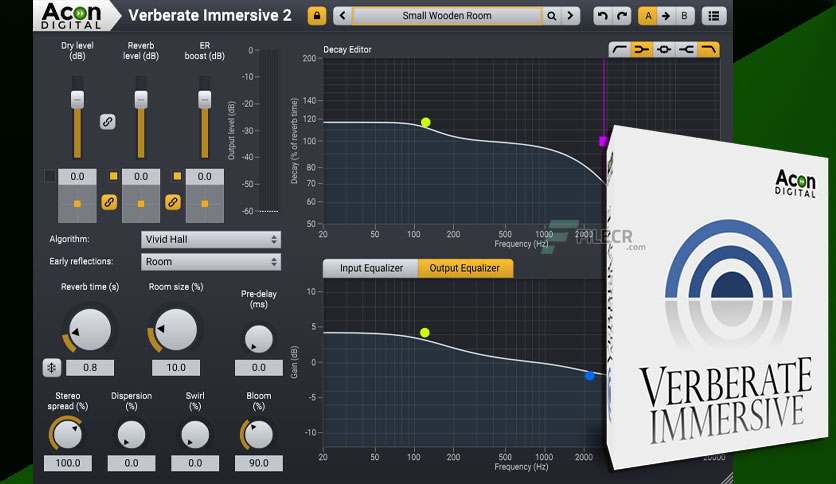Click the Dry level value field

(77, 176)
